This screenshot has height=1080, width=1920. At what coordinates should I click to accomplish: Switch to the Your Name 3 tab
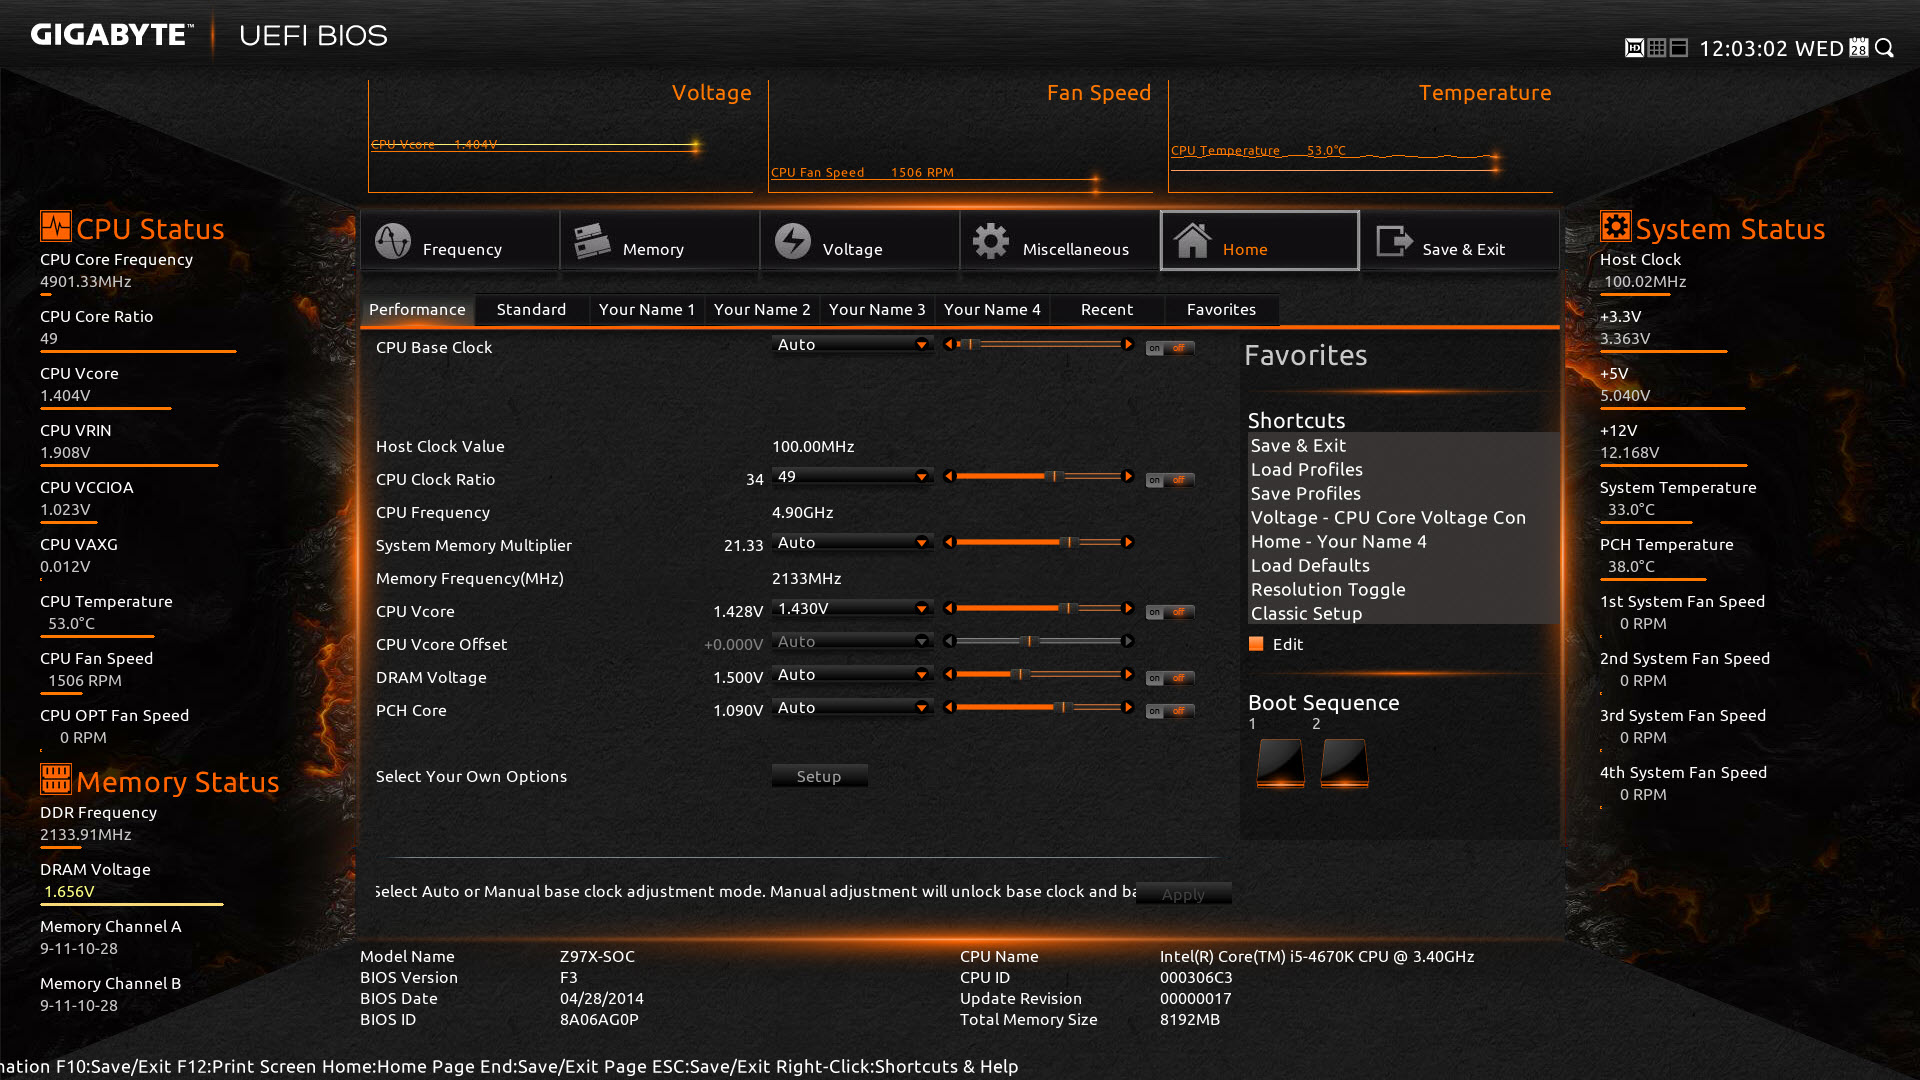(x=877, y=310)
